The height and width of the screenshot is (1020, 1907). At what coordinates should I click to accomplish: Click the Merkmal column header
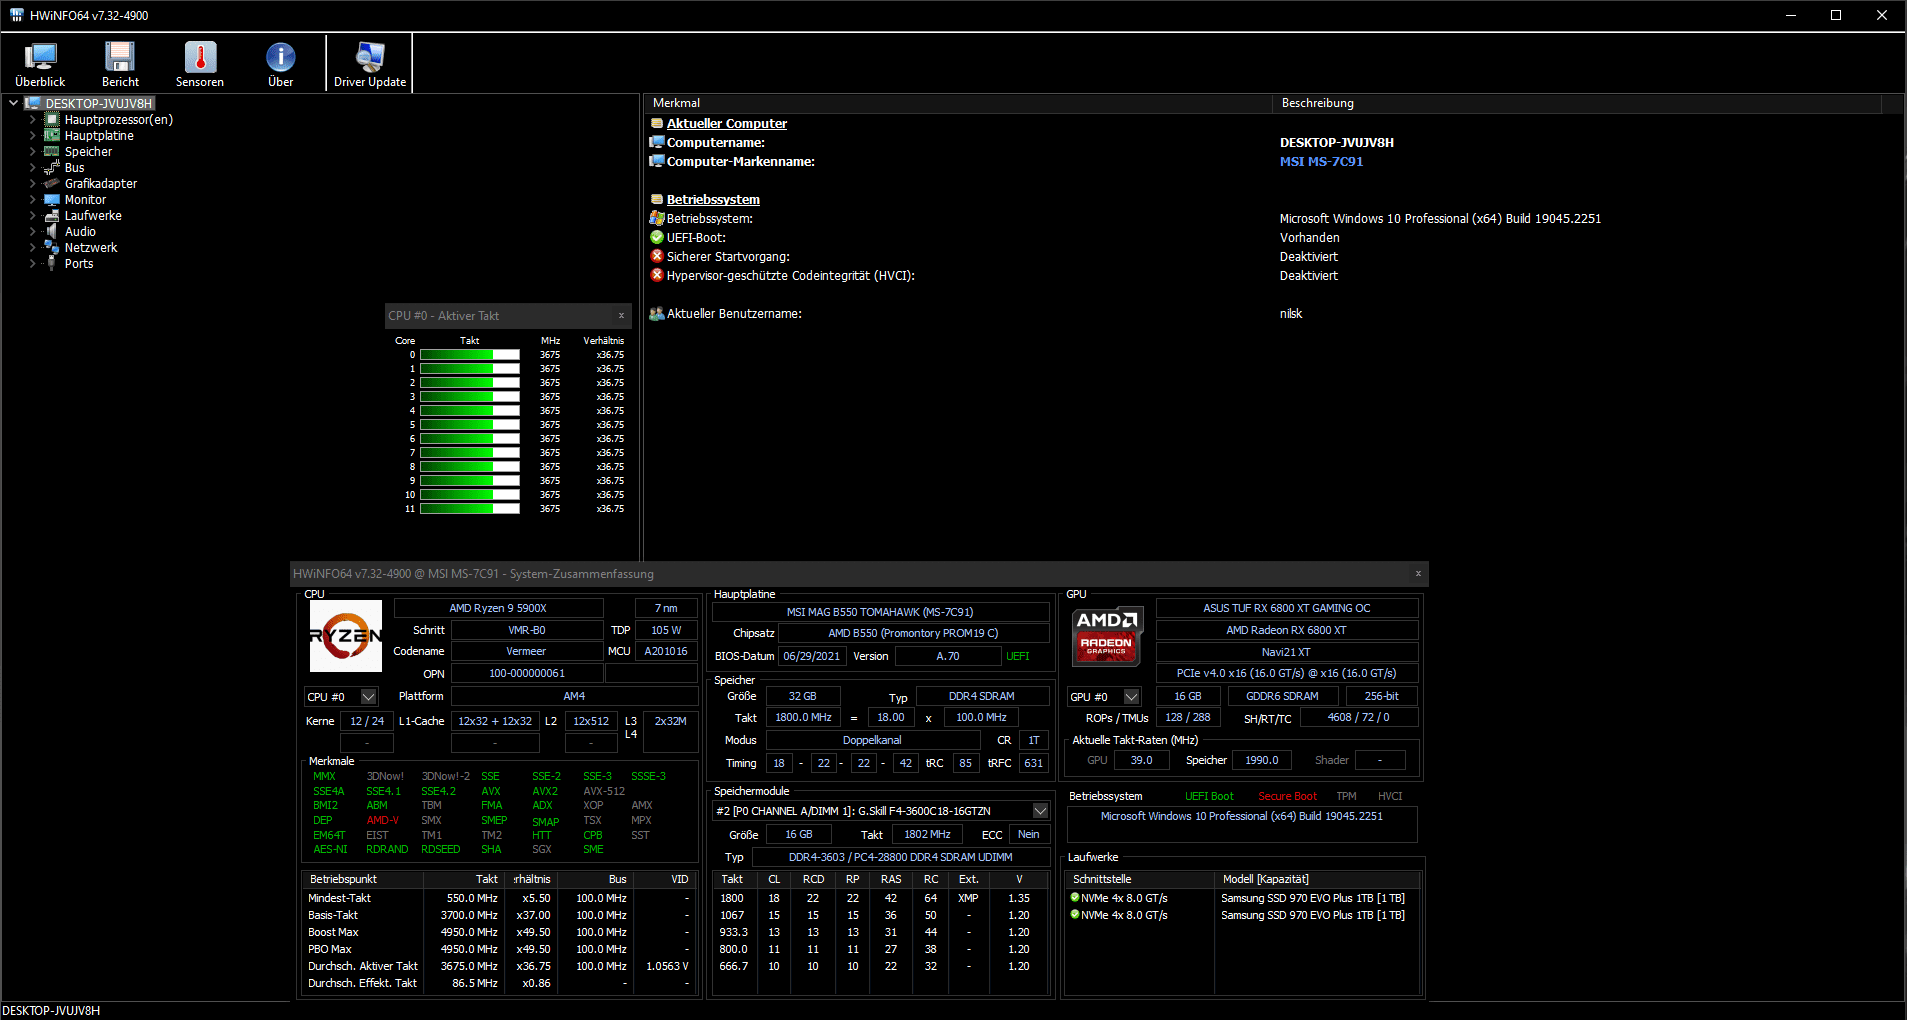tap(958, 103)
